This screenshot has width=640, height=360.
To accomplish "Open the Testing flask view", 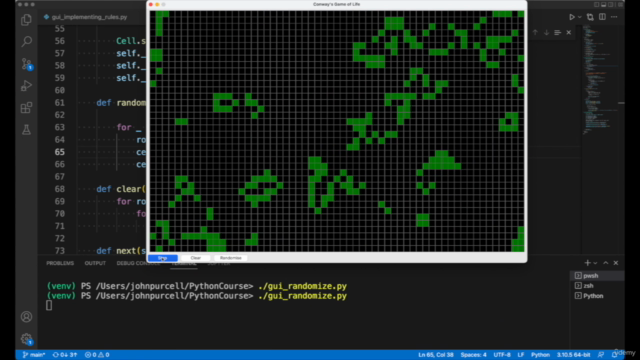I will pos(27,130).
